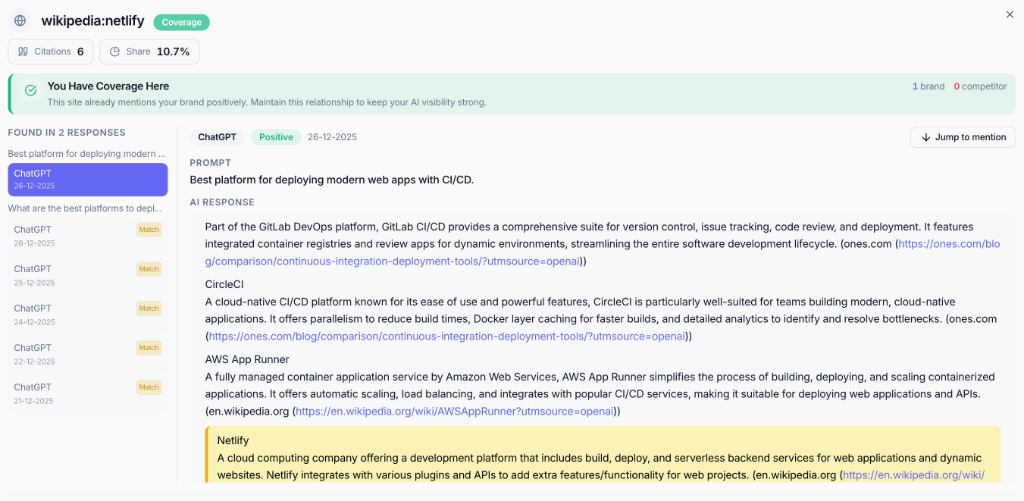1024x501 pixels.
Task: Select ChatGPT response dated 22-12-2025
Action: 88,354
